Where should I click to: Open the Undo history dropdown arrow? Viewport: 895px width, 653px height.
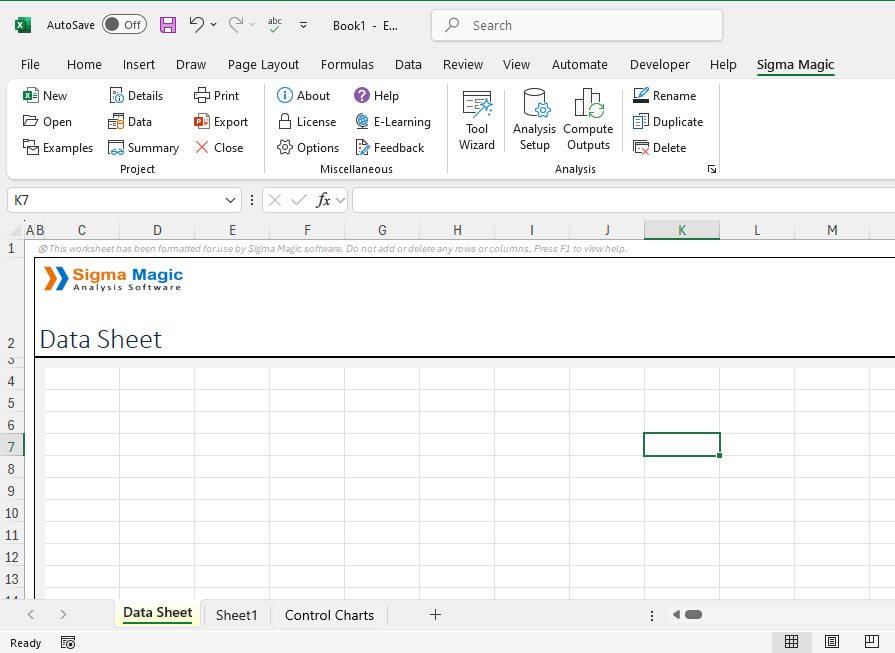click(x=214, y=25)
